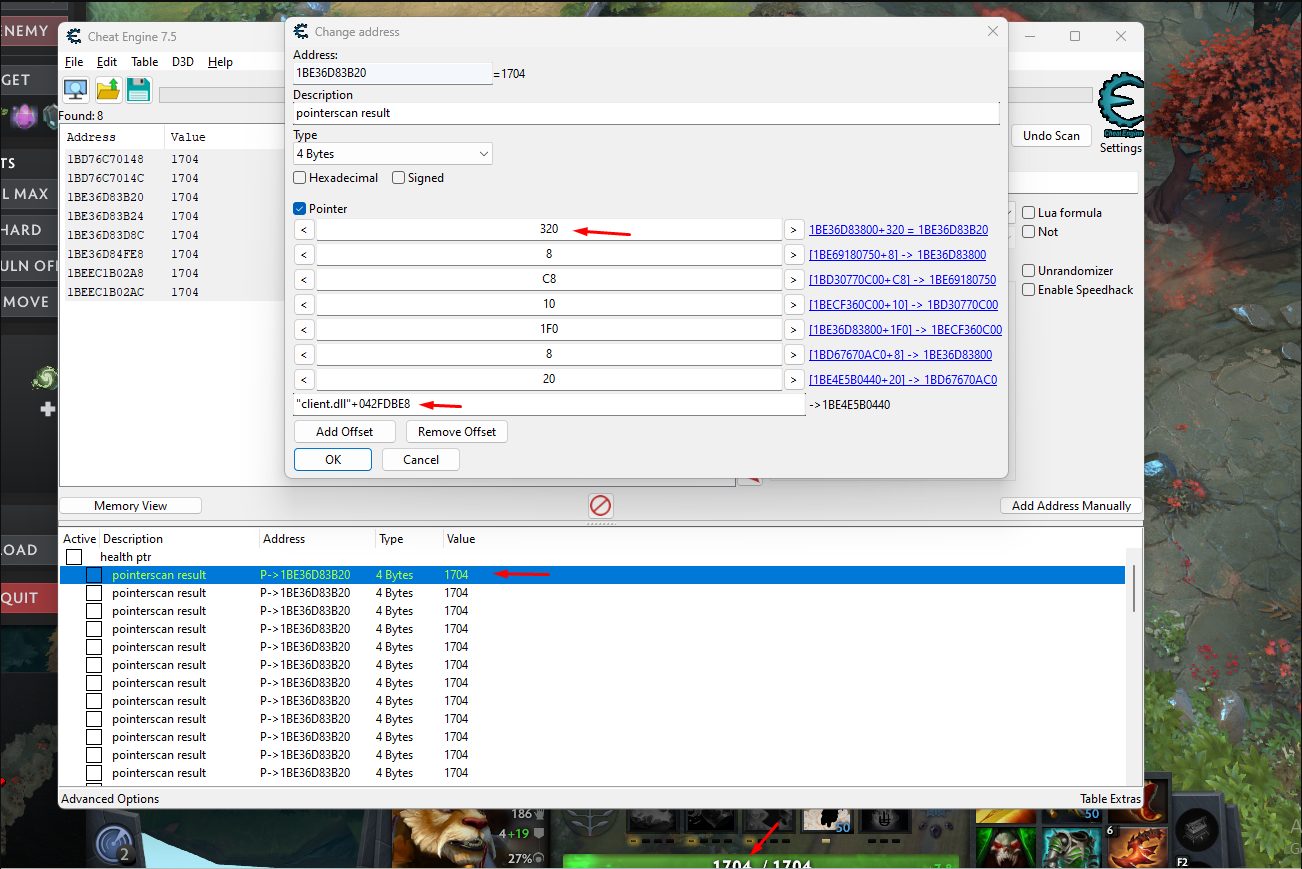Click the Cancel button

(x=421, y=460)
